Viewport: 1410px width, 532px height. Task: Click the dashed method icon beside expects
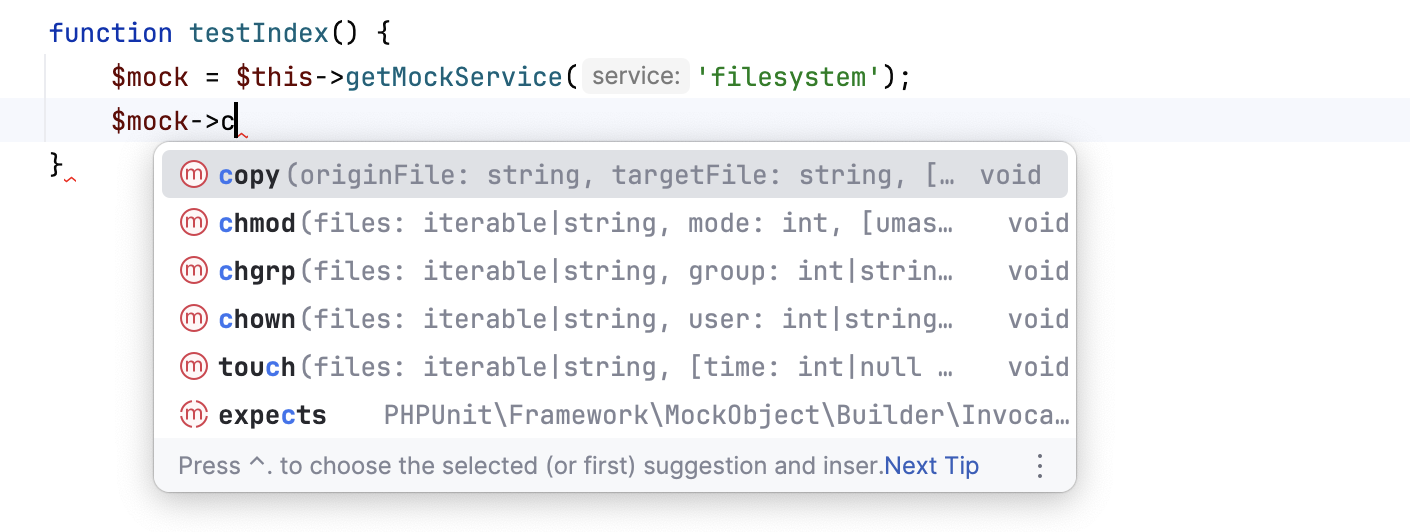pyautogui.click(x=193, y=415)
